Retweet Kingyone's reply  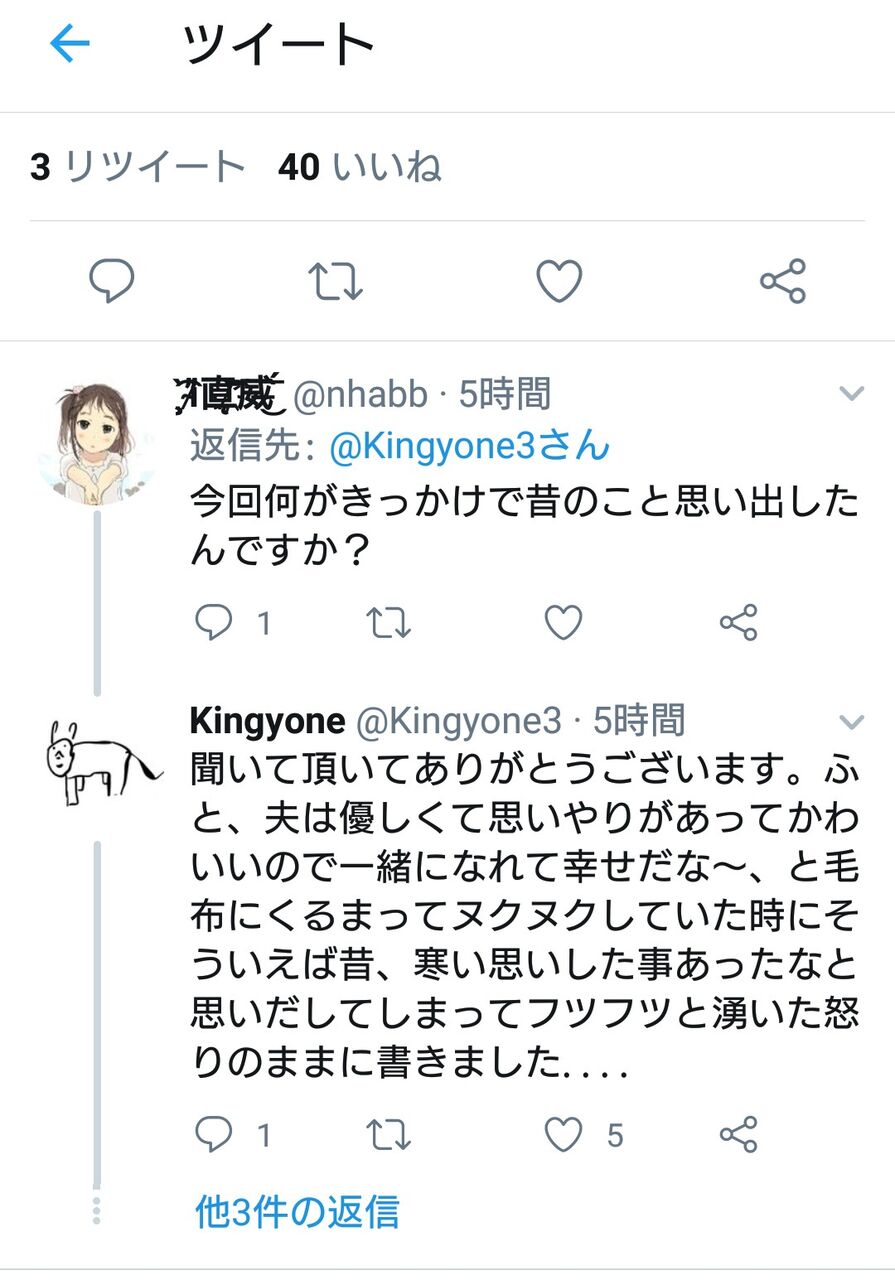click(388, 1135)
